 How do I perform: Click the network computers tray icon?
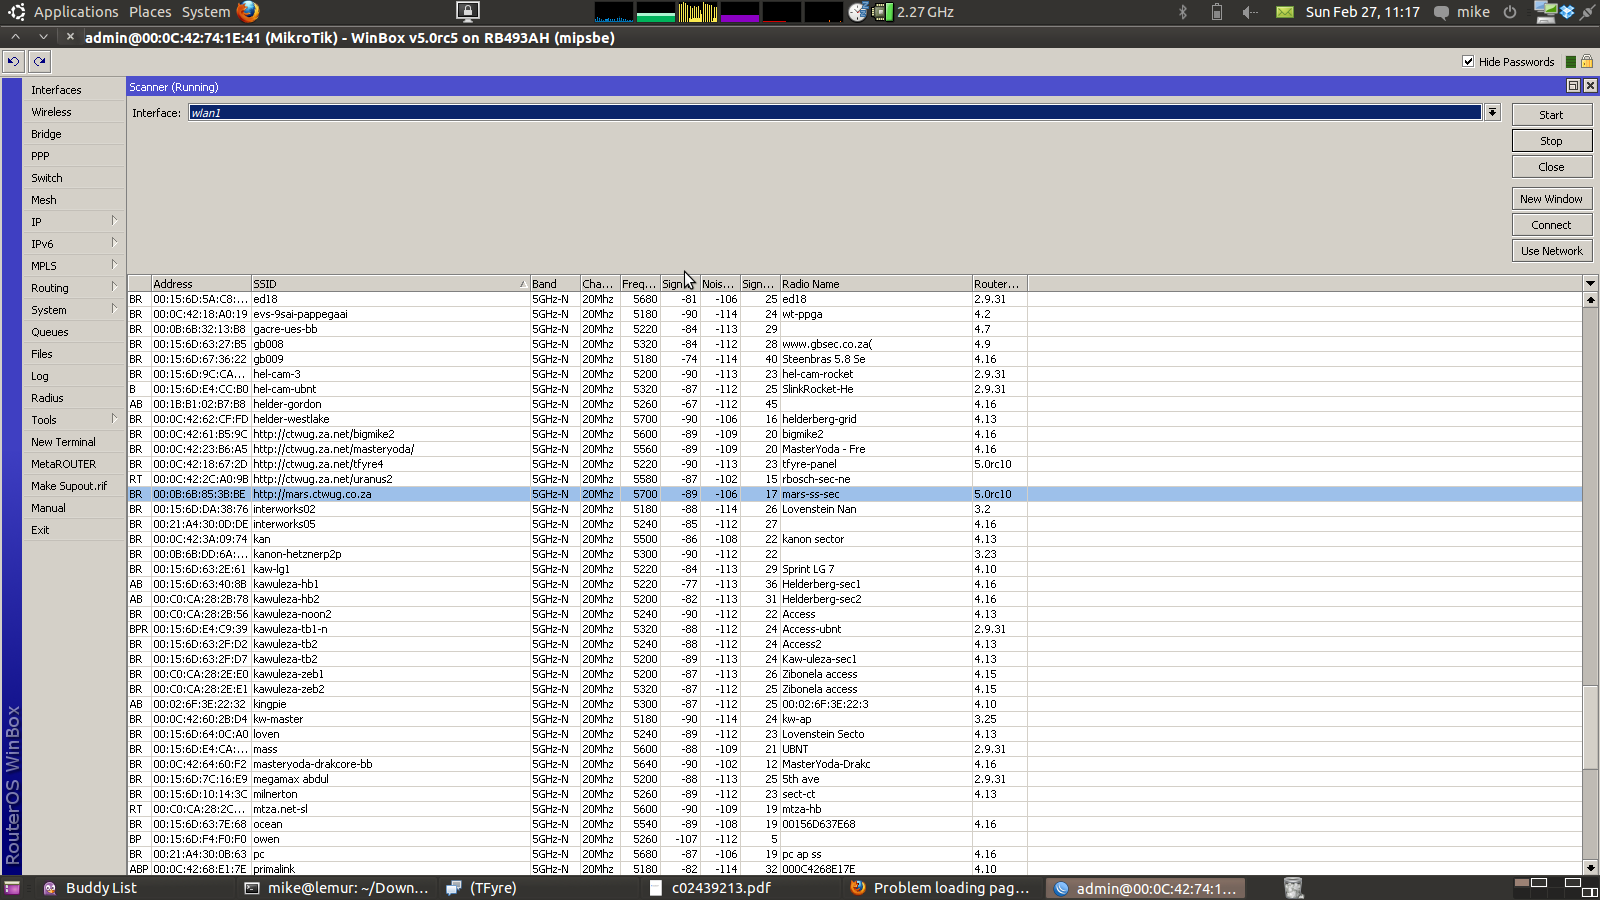(x=1545, y=12)
